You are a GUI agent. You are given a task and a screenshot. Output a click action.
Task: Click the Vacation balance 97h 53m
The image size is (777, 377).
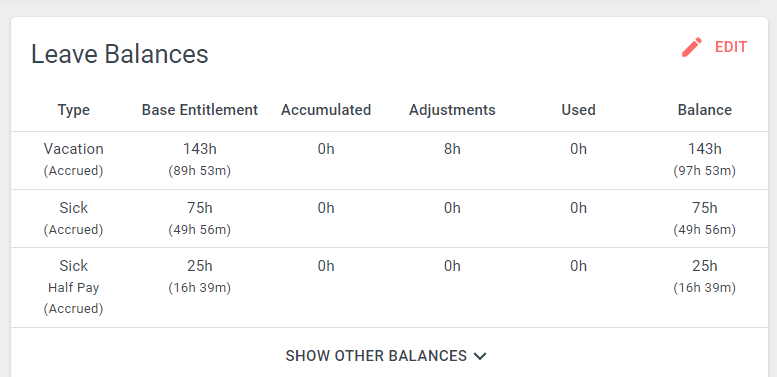705,171
